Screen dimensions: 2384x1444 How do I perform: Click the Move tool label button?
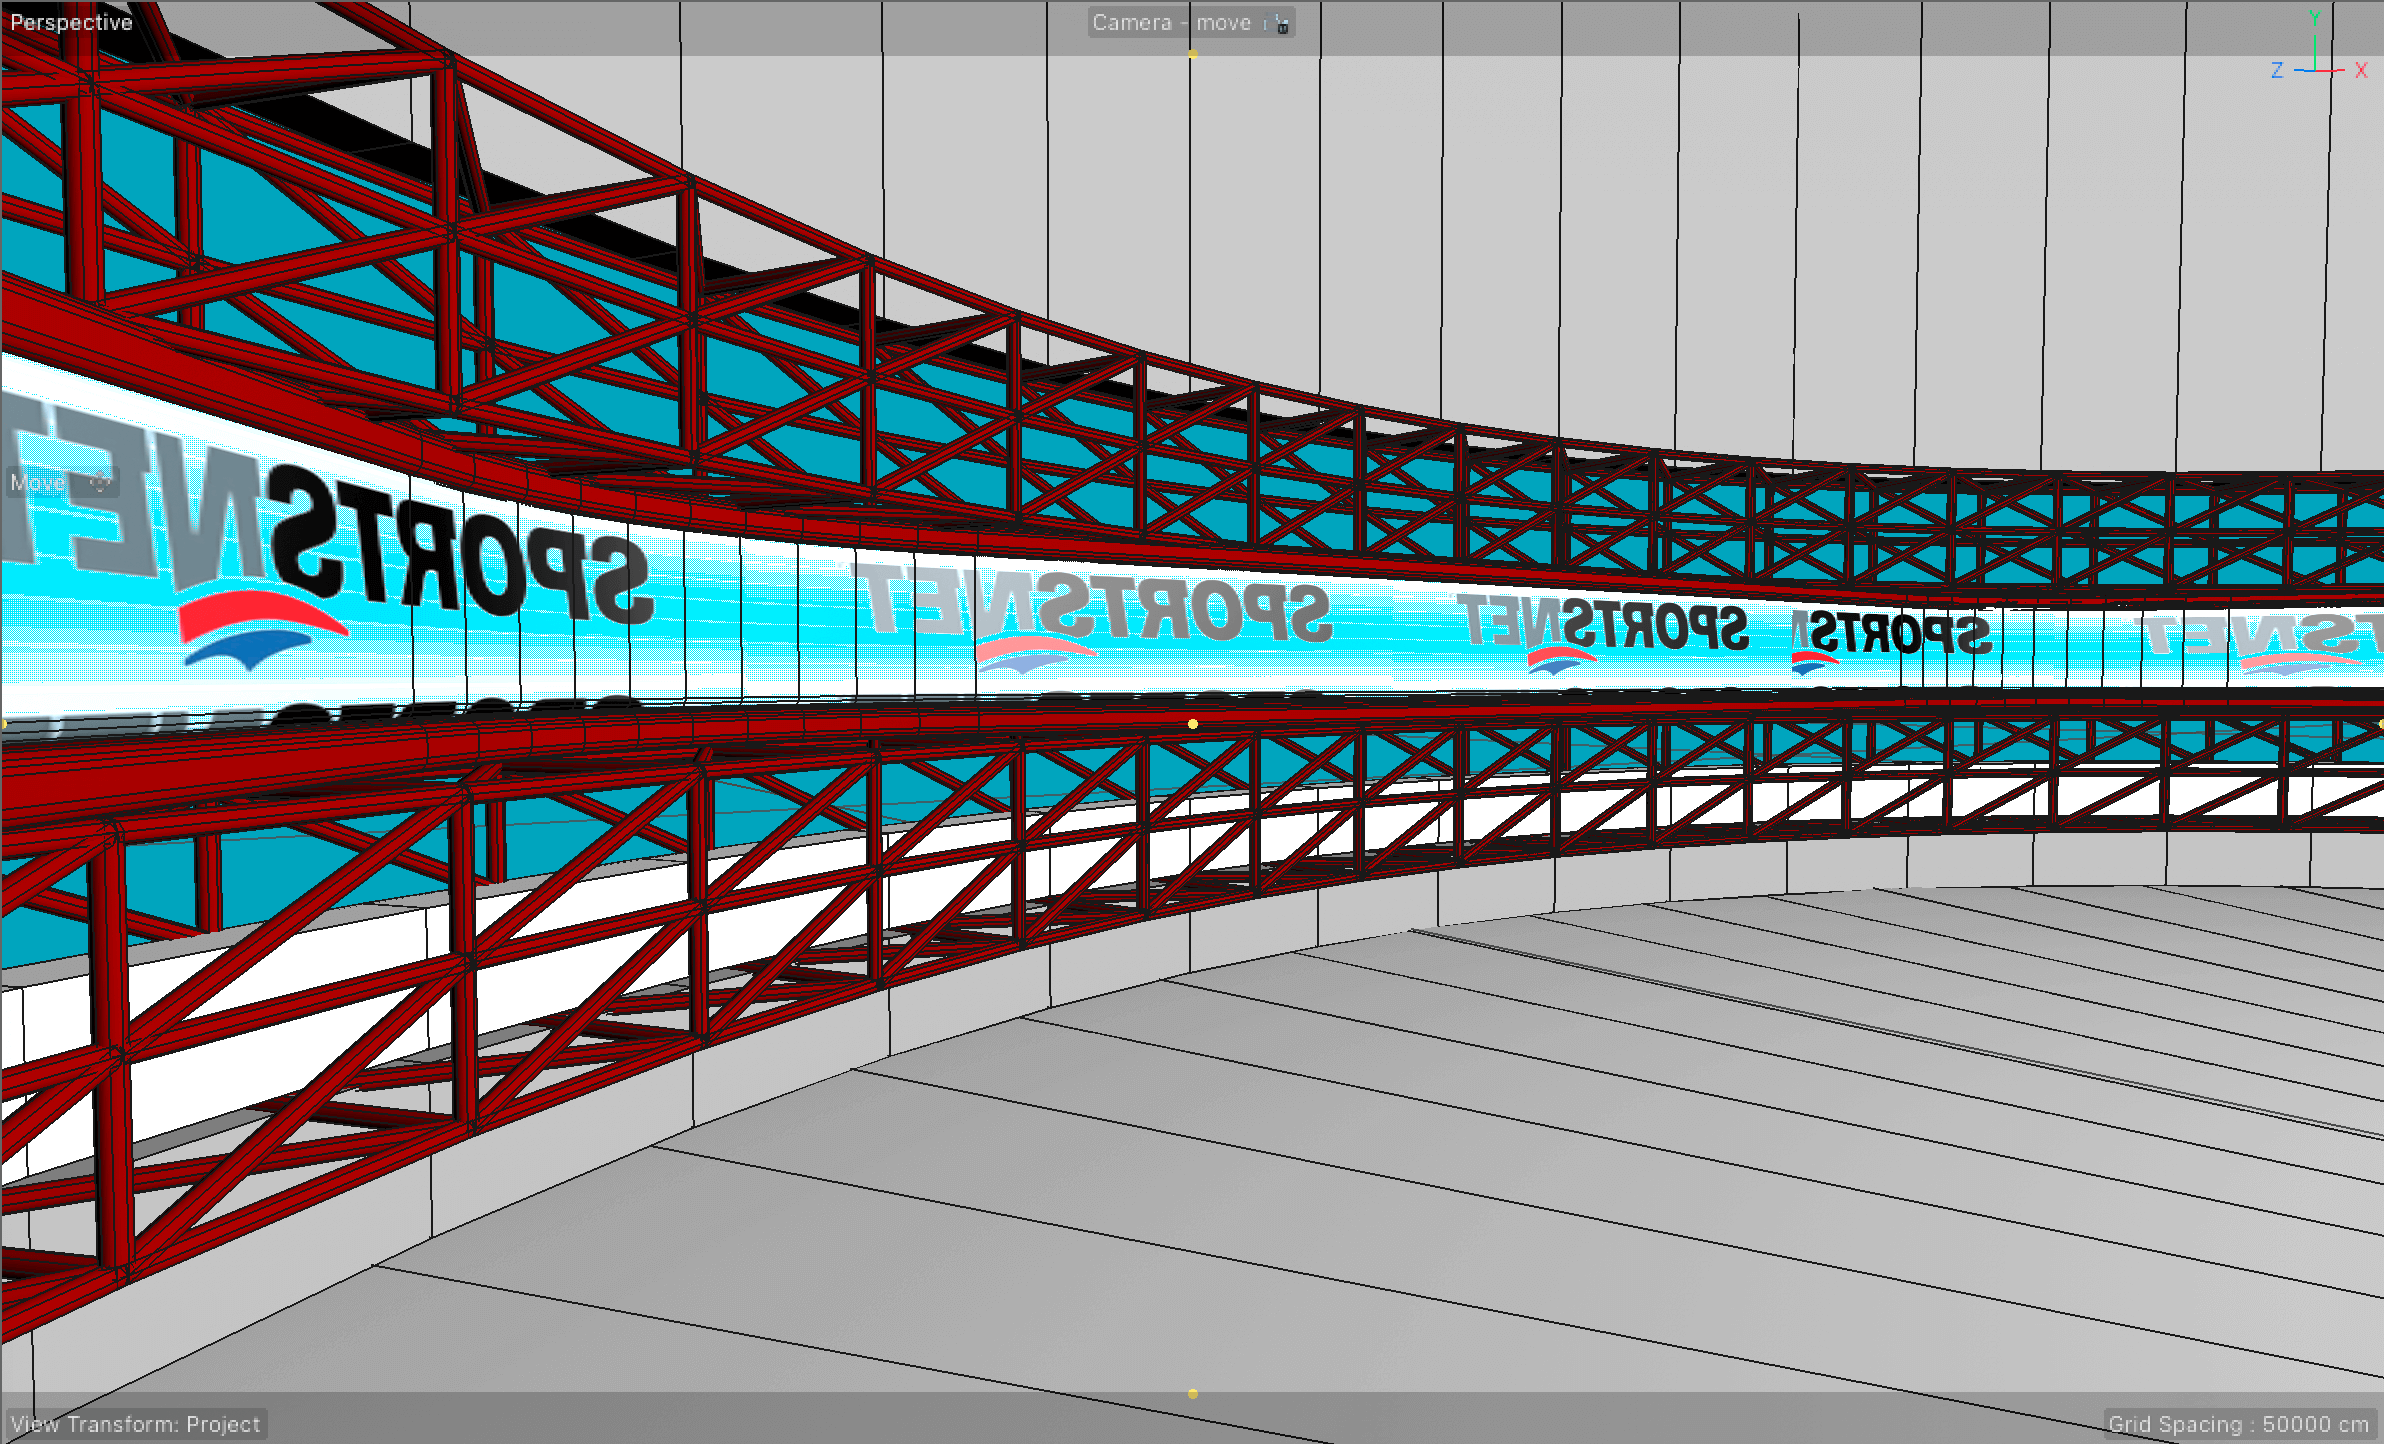coord(38,483)
